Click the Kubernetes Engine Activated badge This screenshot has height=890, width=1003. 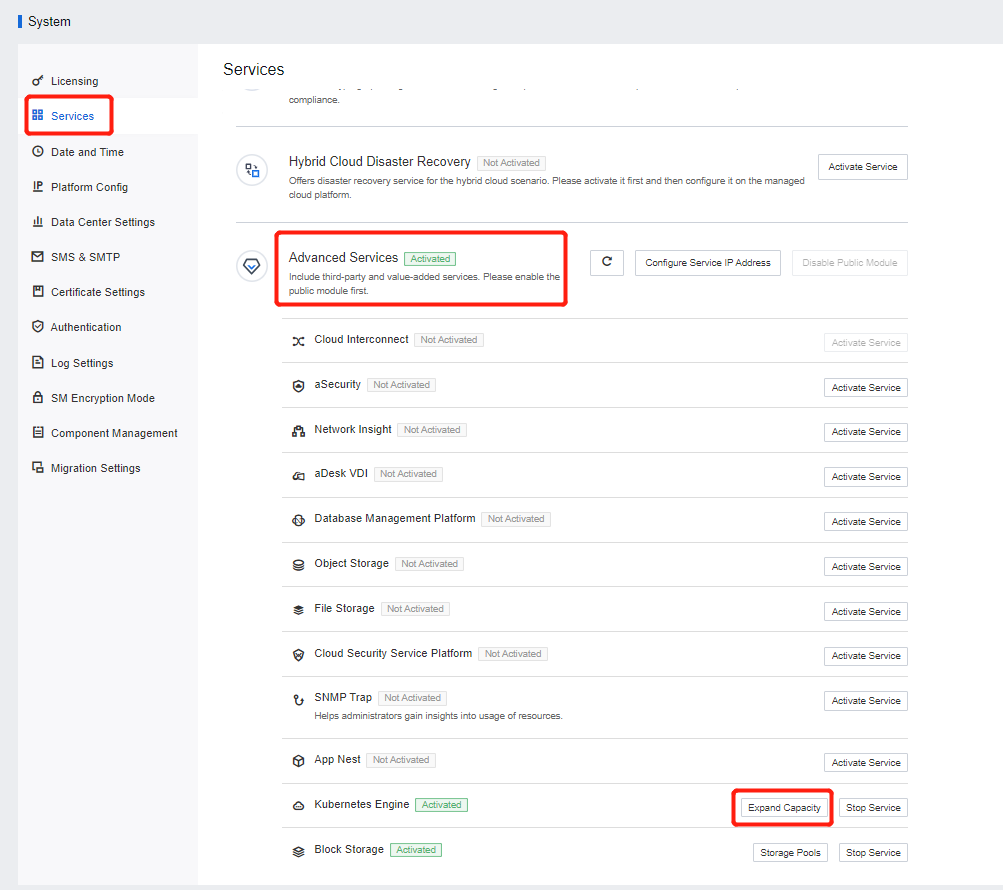click(441, 805)
